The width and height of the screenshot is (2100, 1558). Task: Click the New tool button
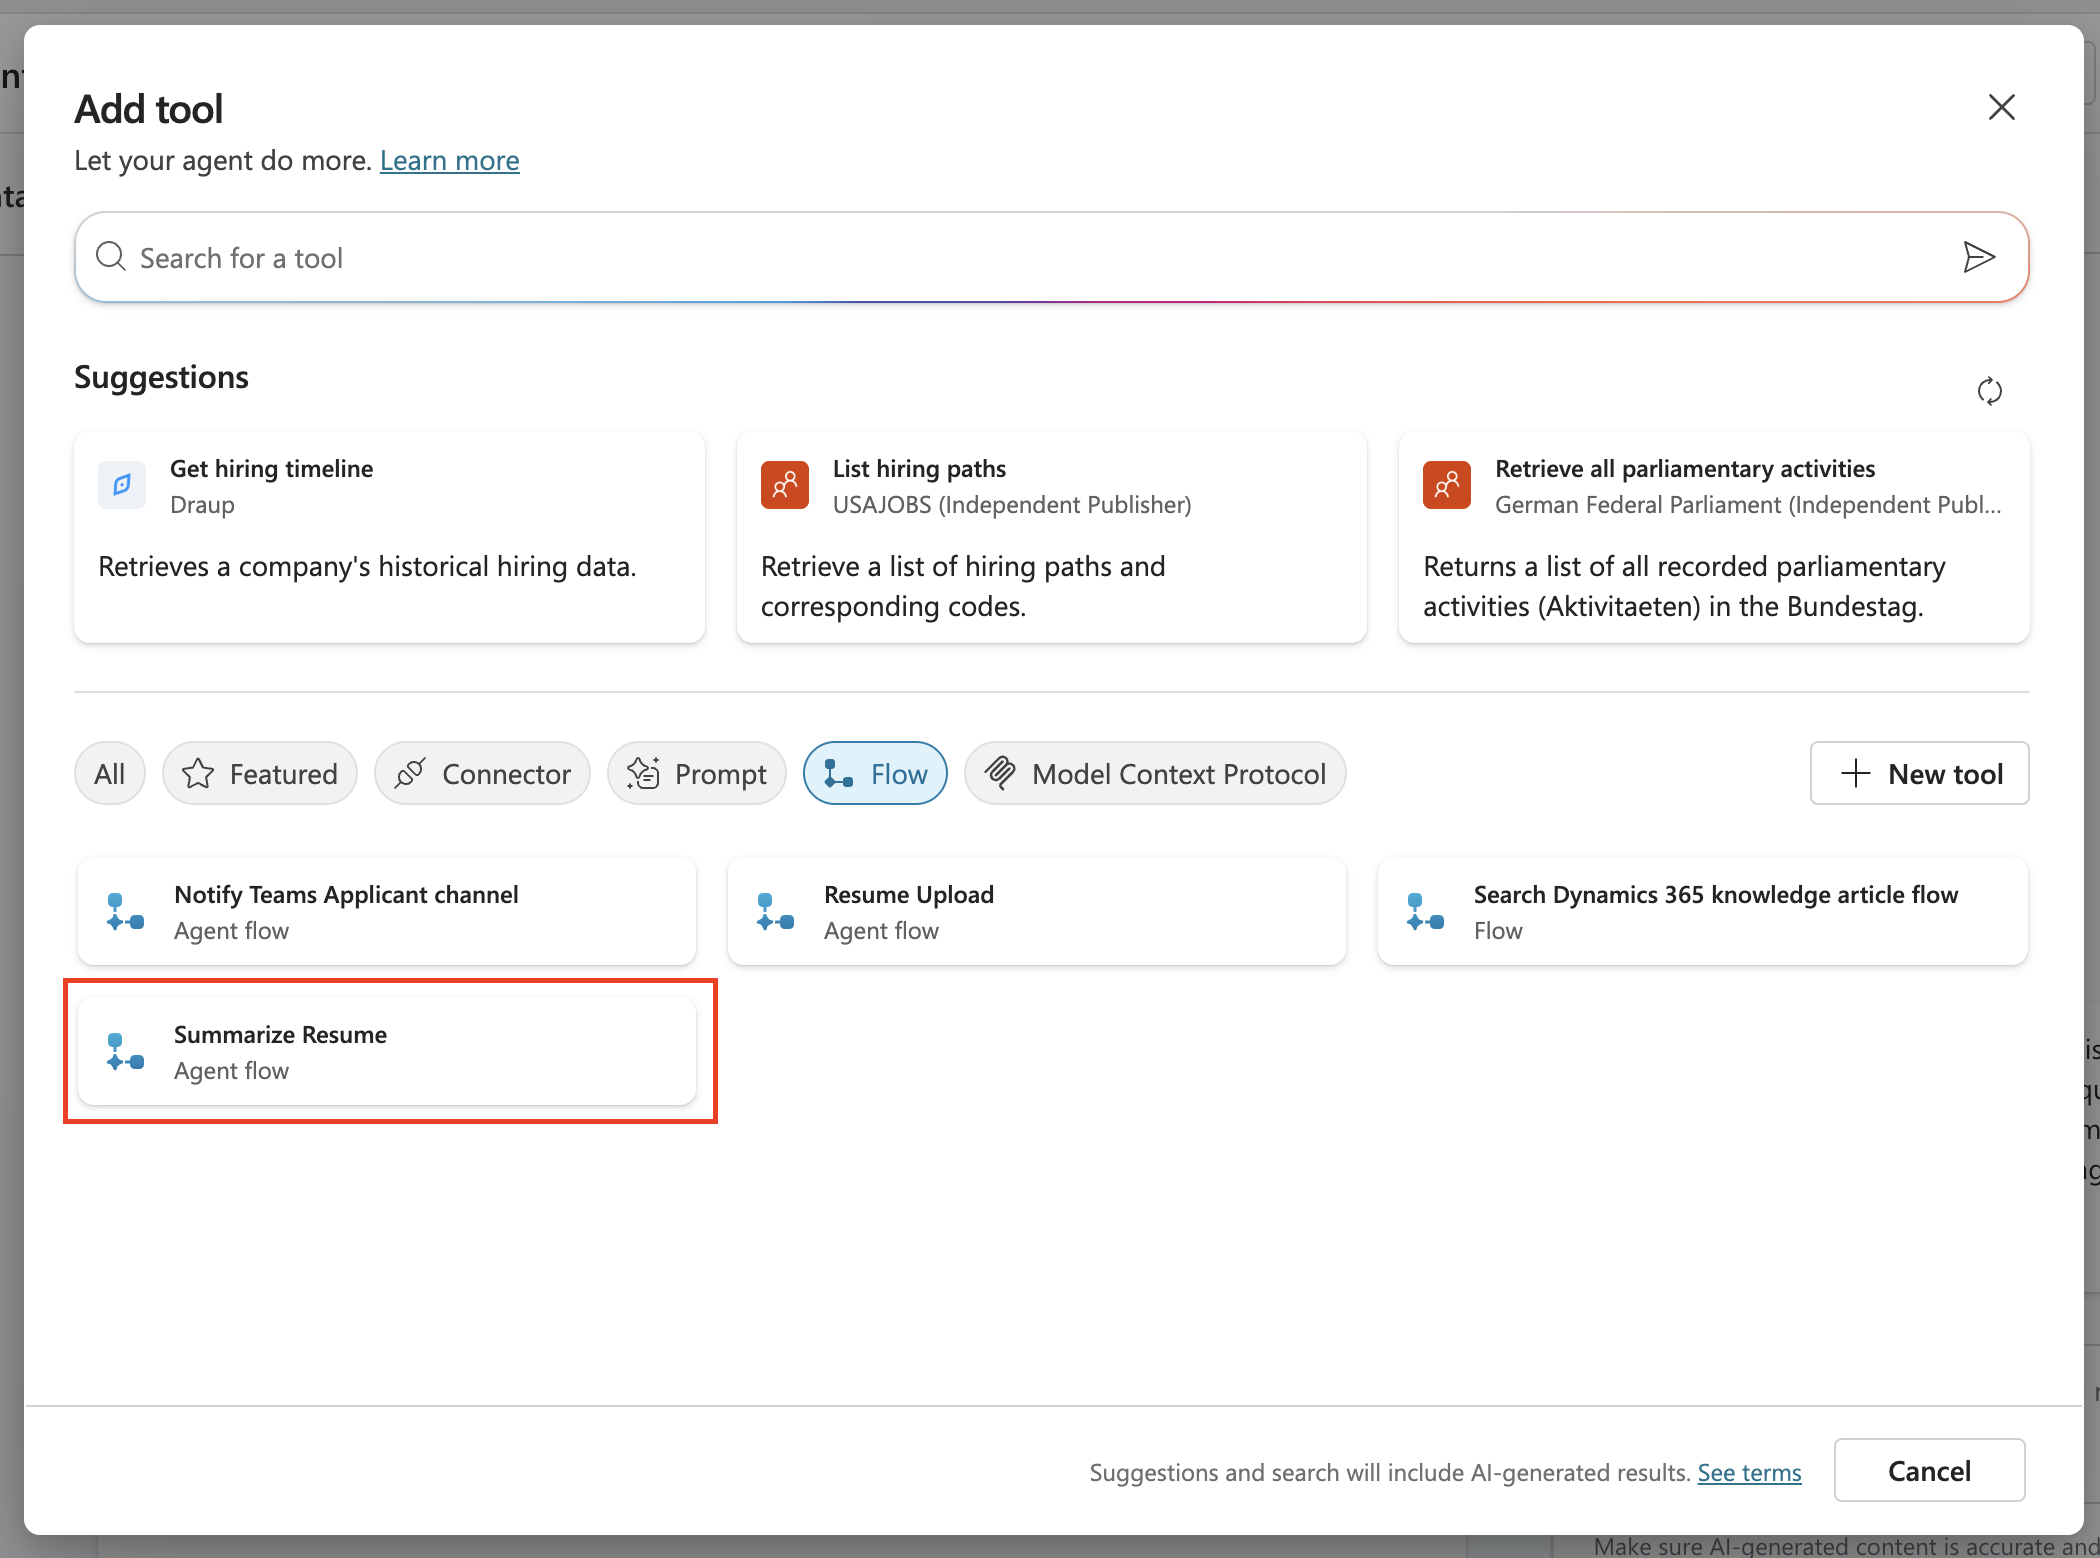click(x=1918, y=773)
